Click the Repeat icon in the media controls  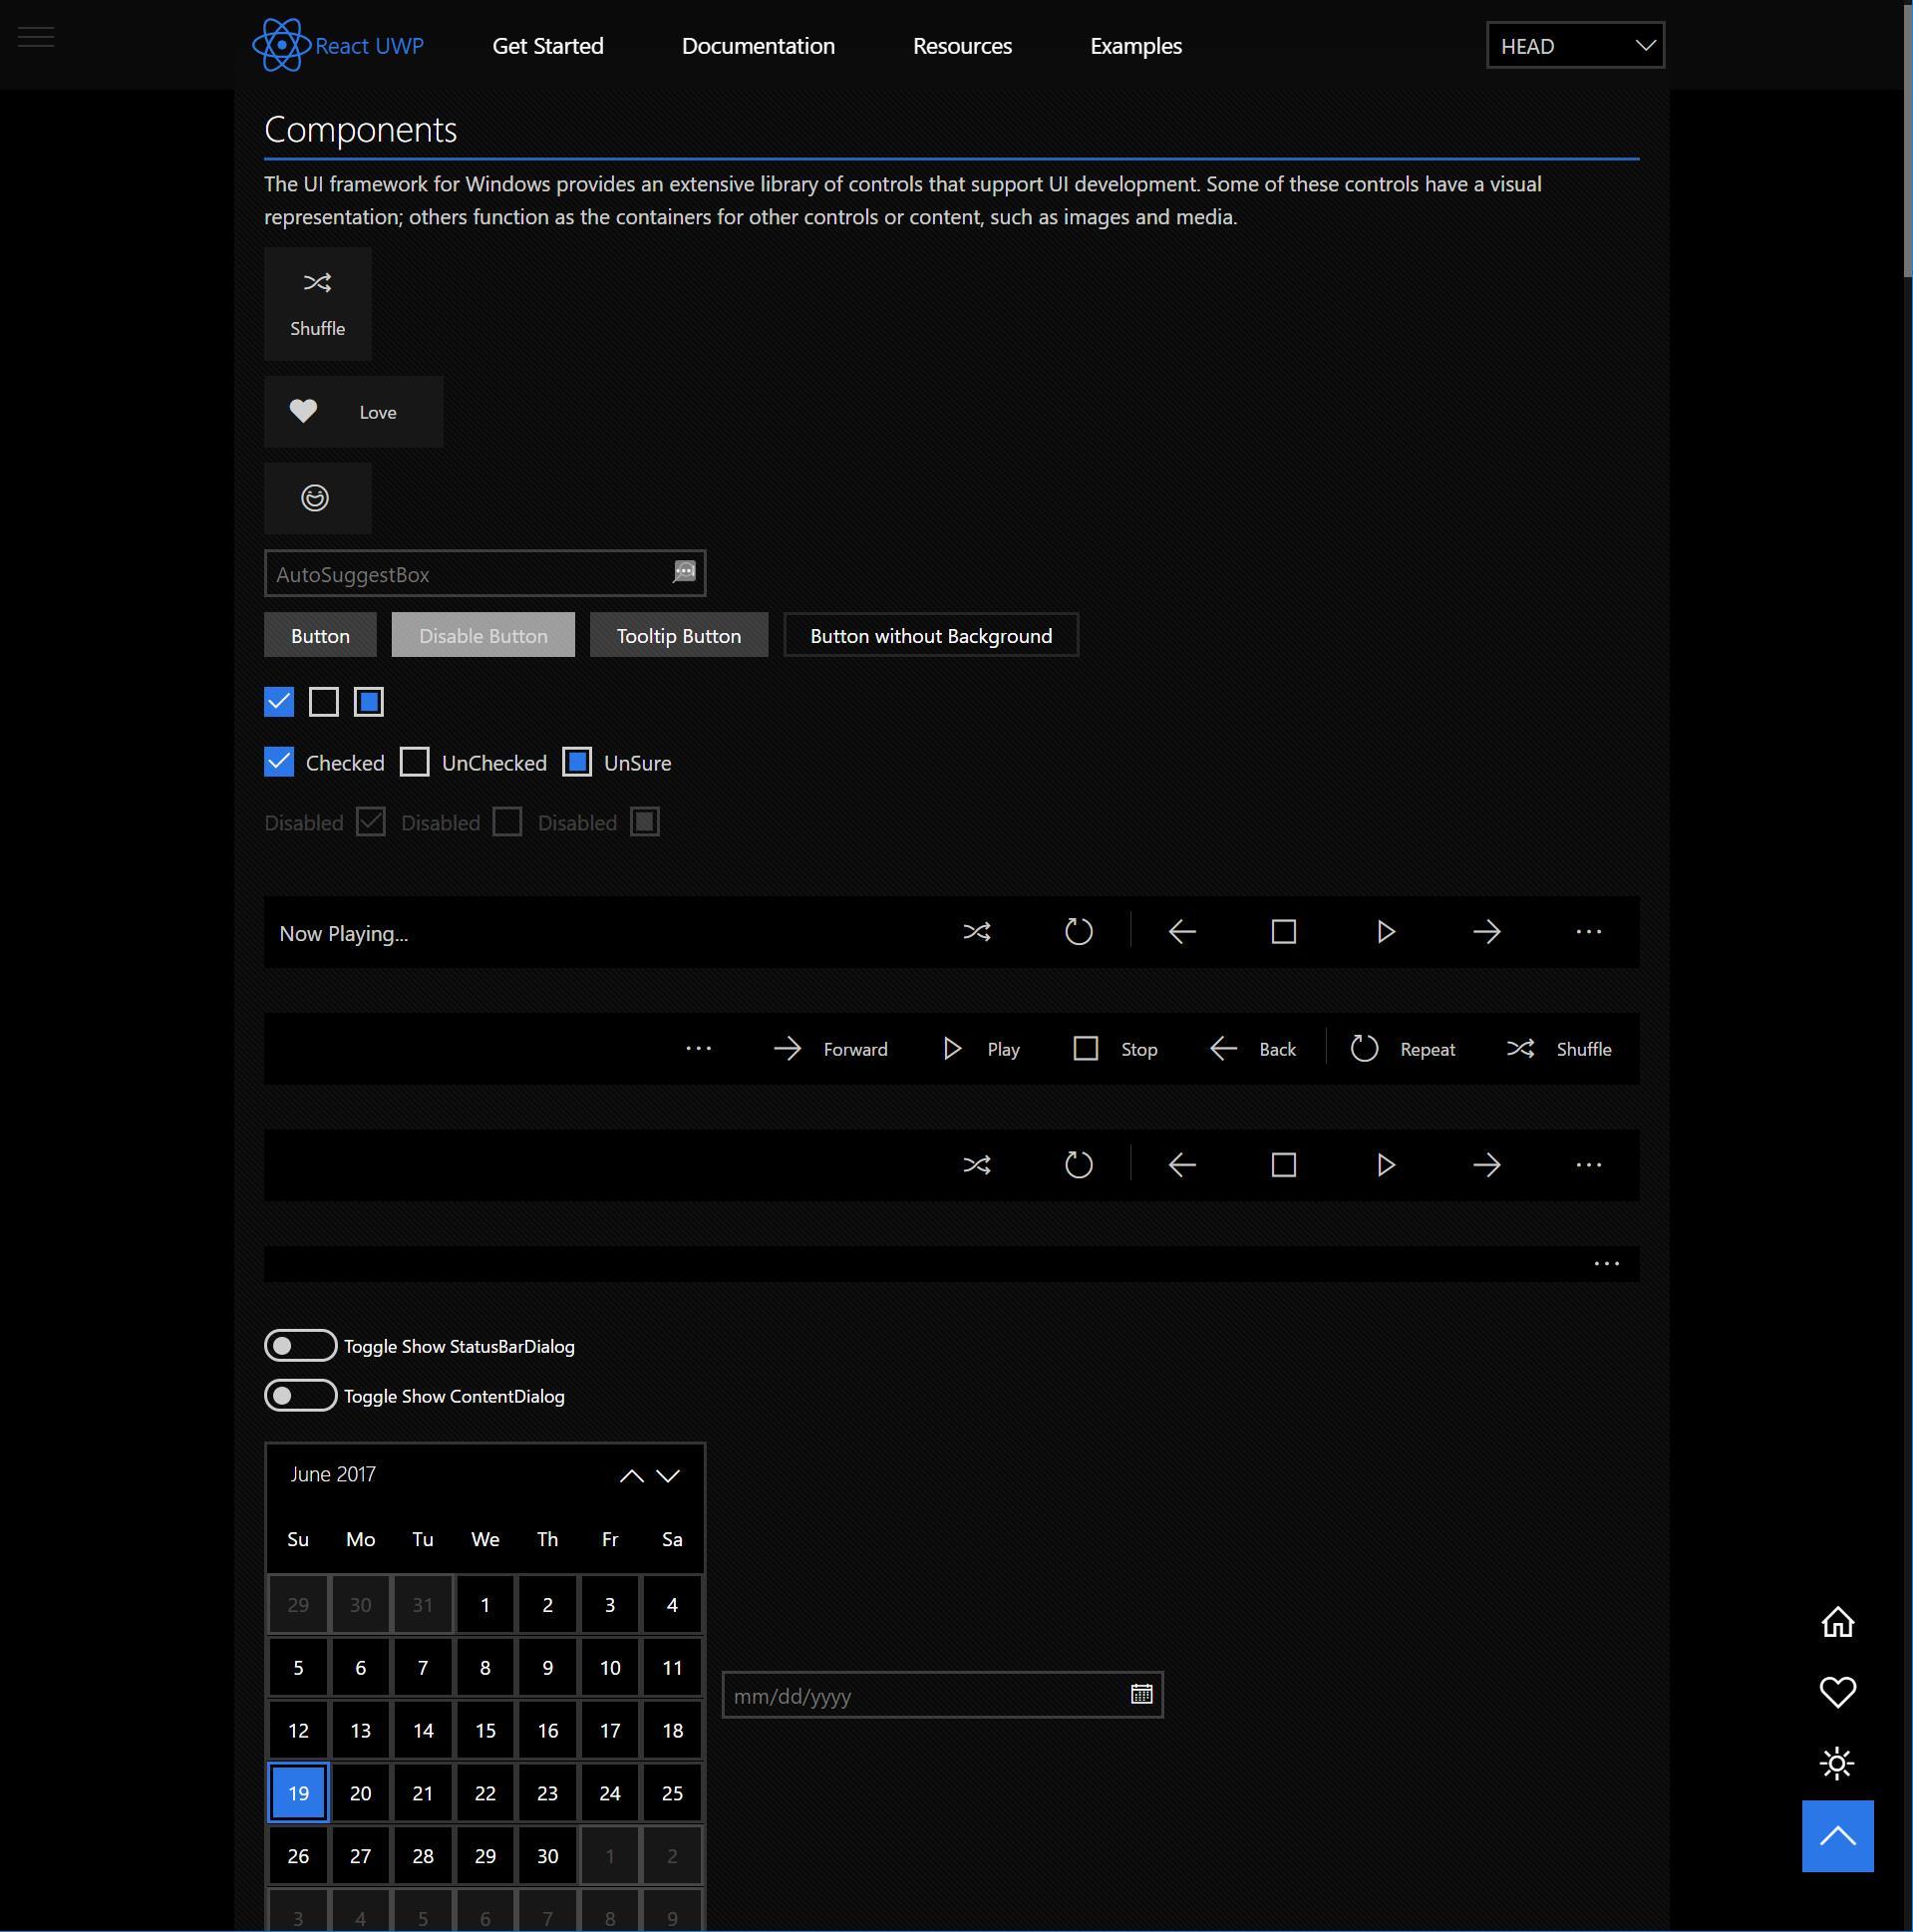(x=1366, y=1048)
